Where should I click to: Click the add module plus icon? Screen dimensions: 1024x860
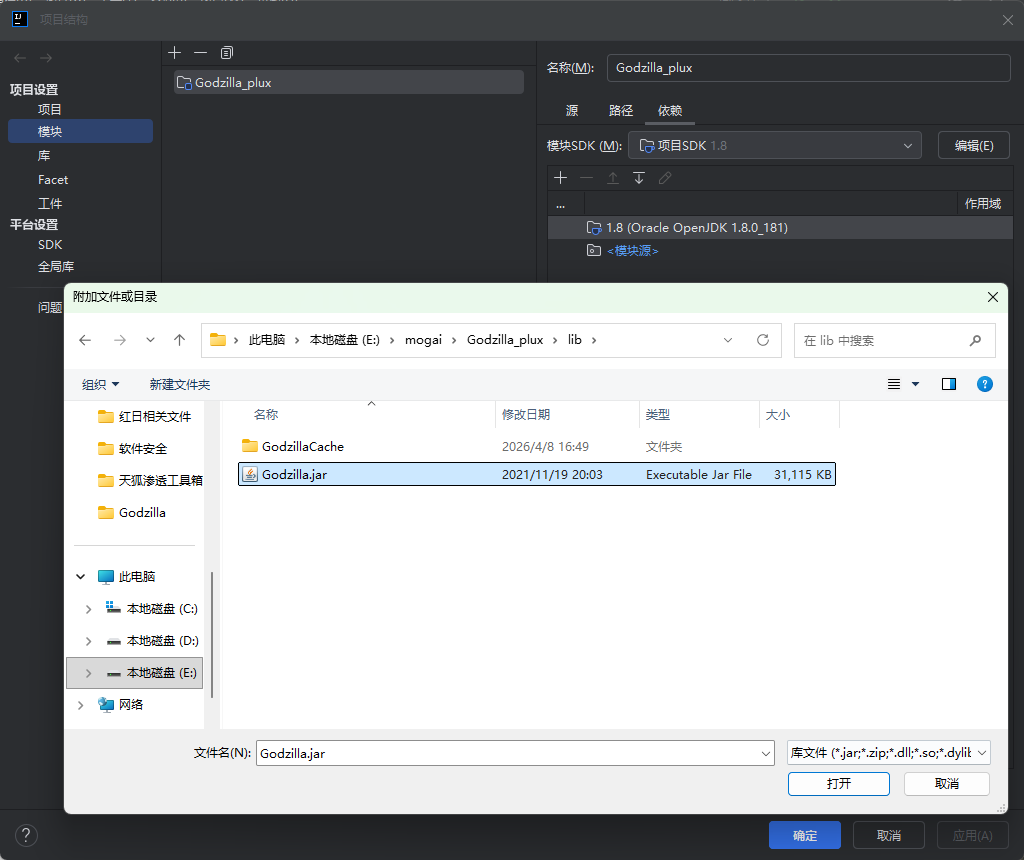pyautogui.click(x=174, y=53)
